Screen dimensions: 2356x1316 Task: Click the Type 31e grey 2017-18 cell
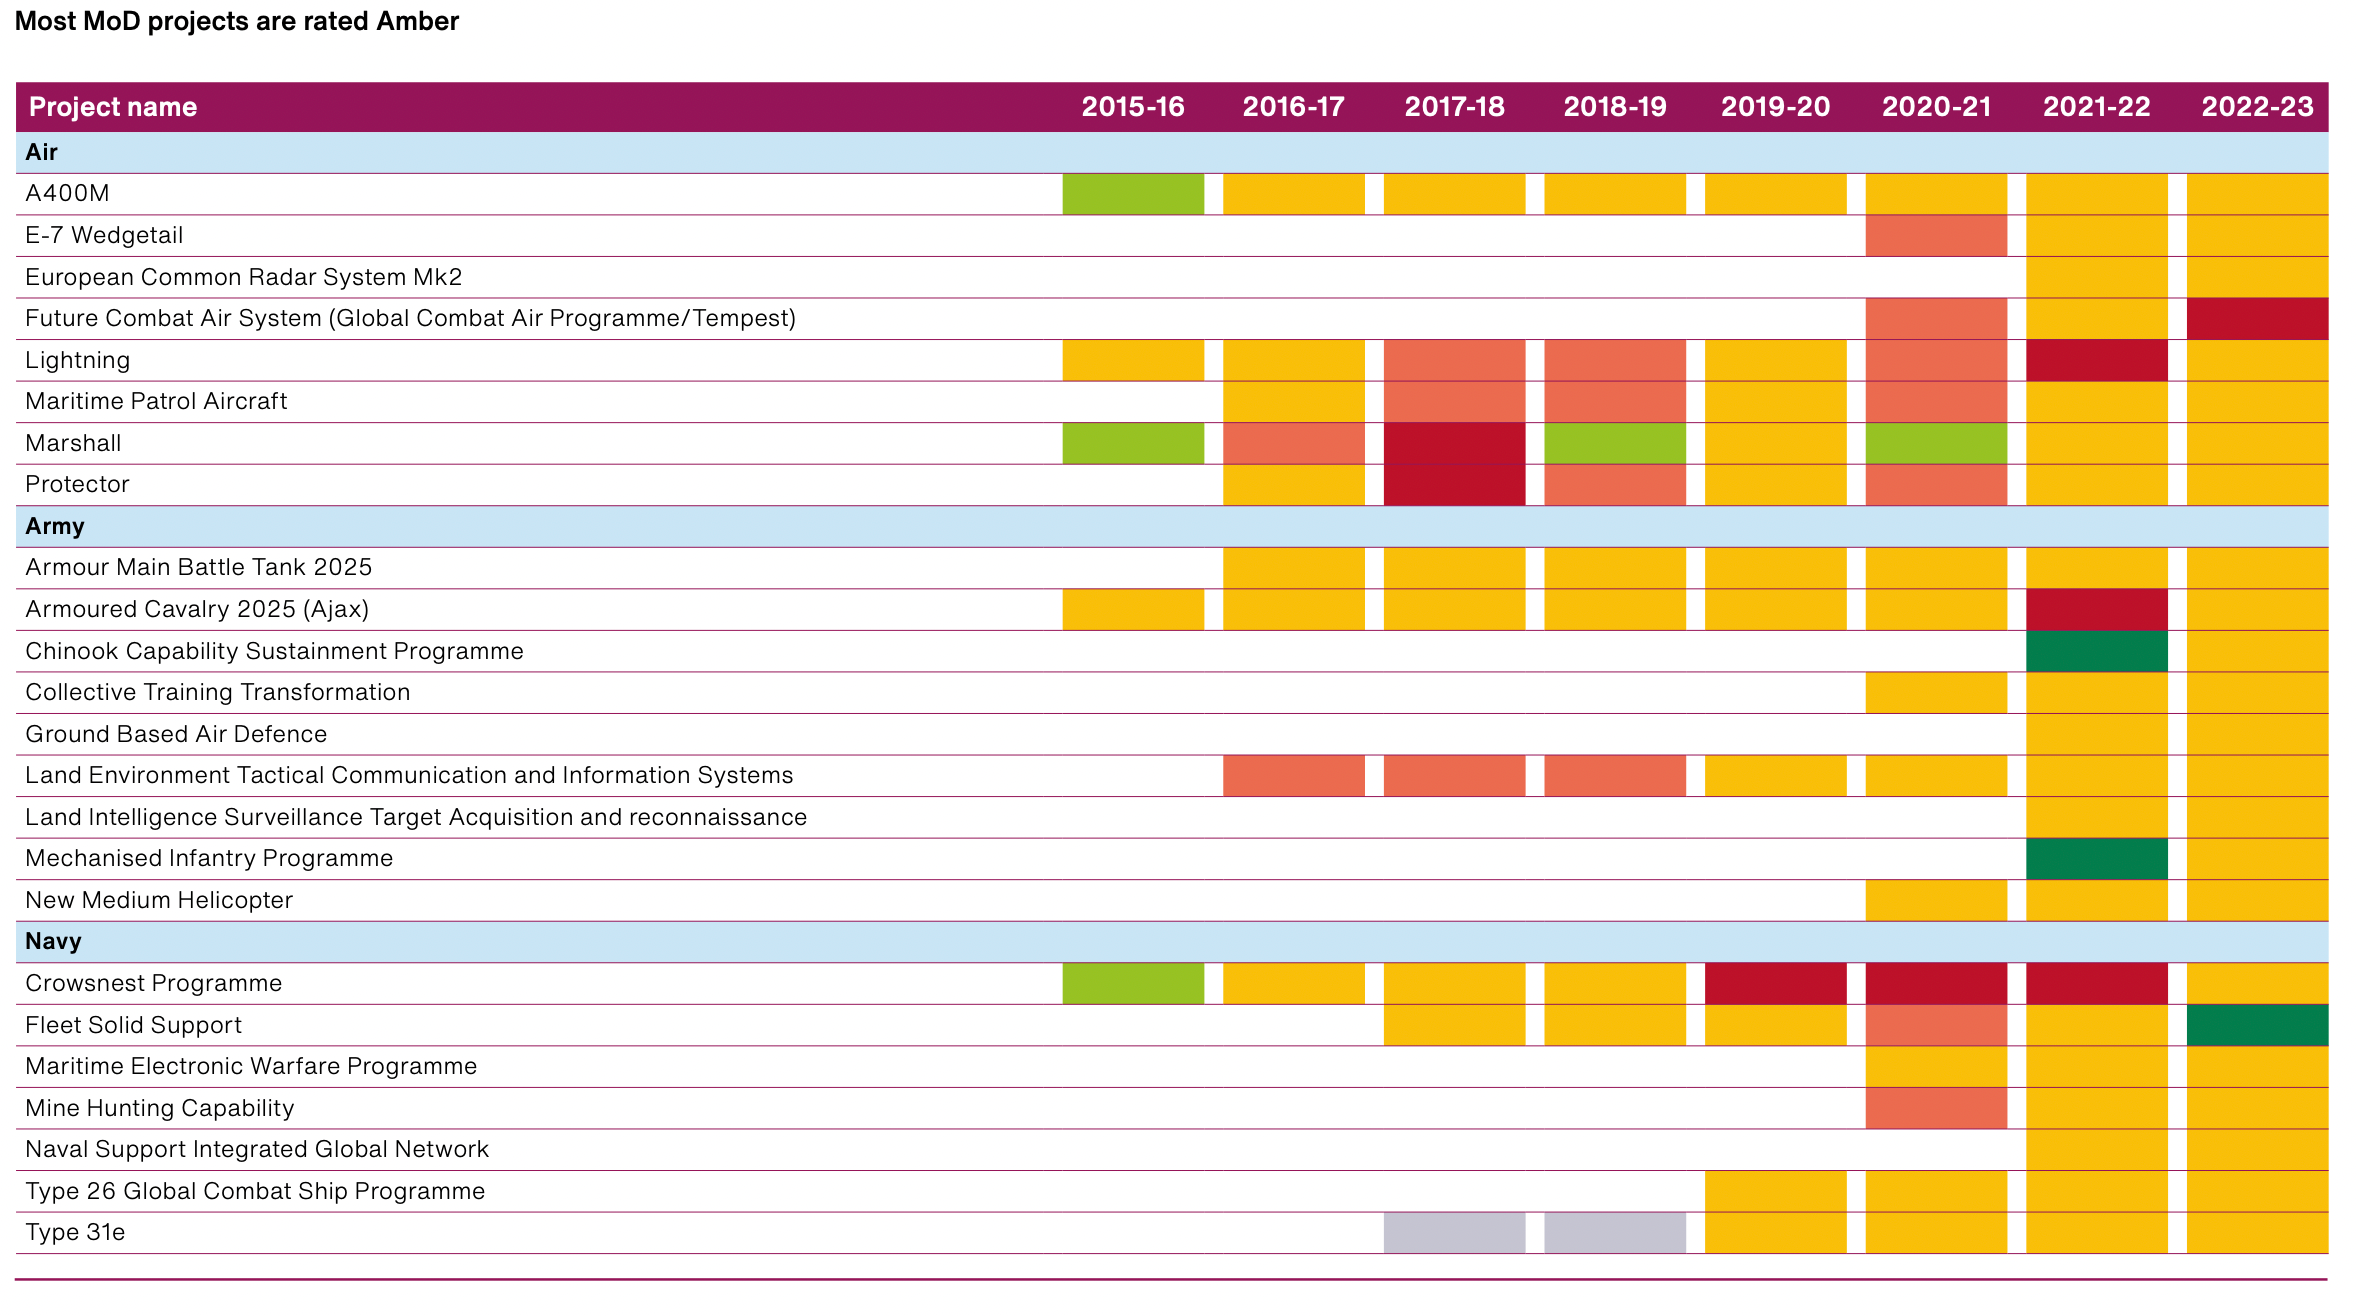[1454, 1232]
